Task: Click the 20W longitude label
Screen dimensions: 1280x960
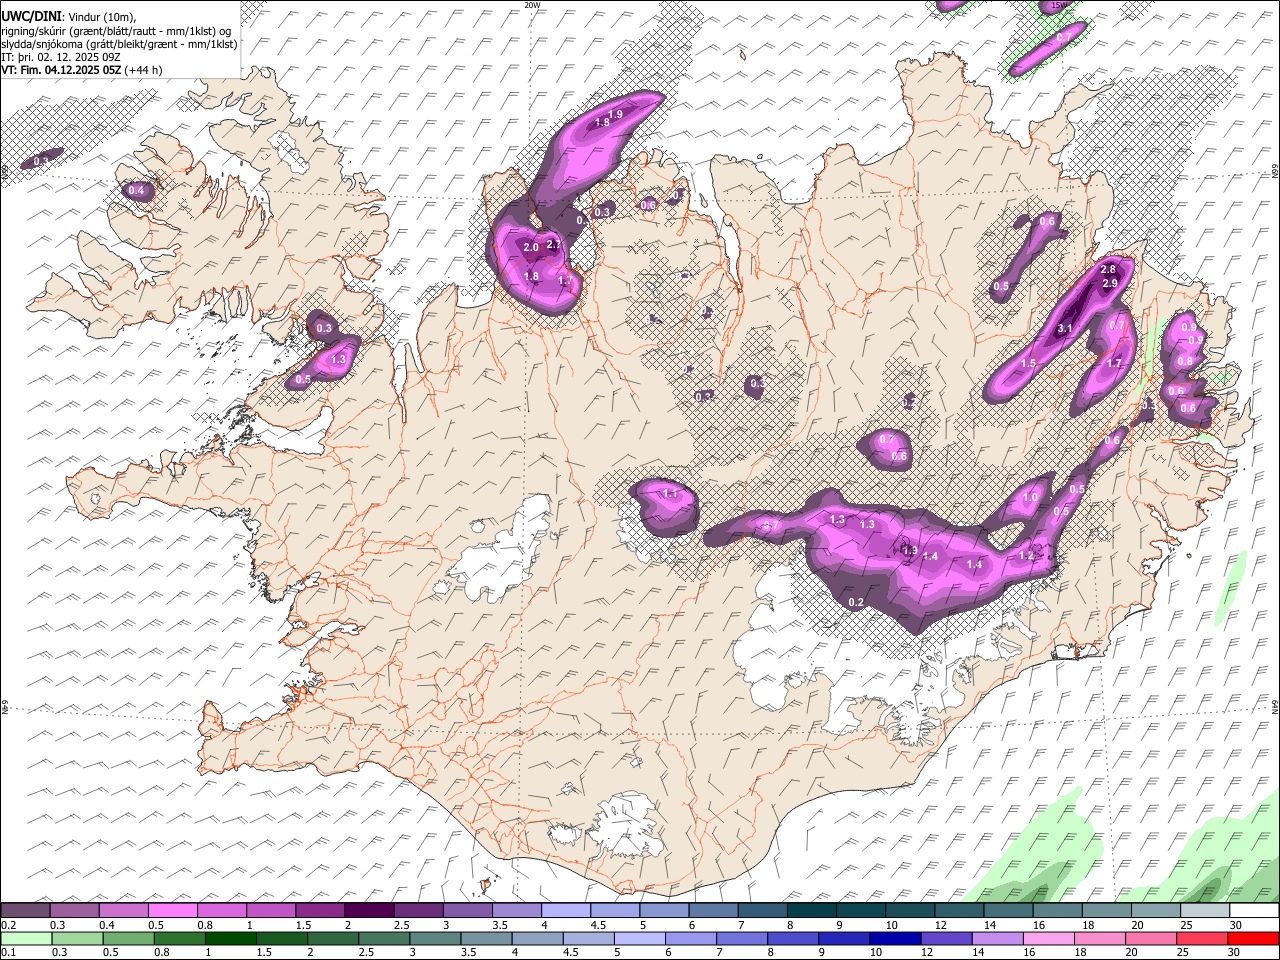Action: pos(532,5)
